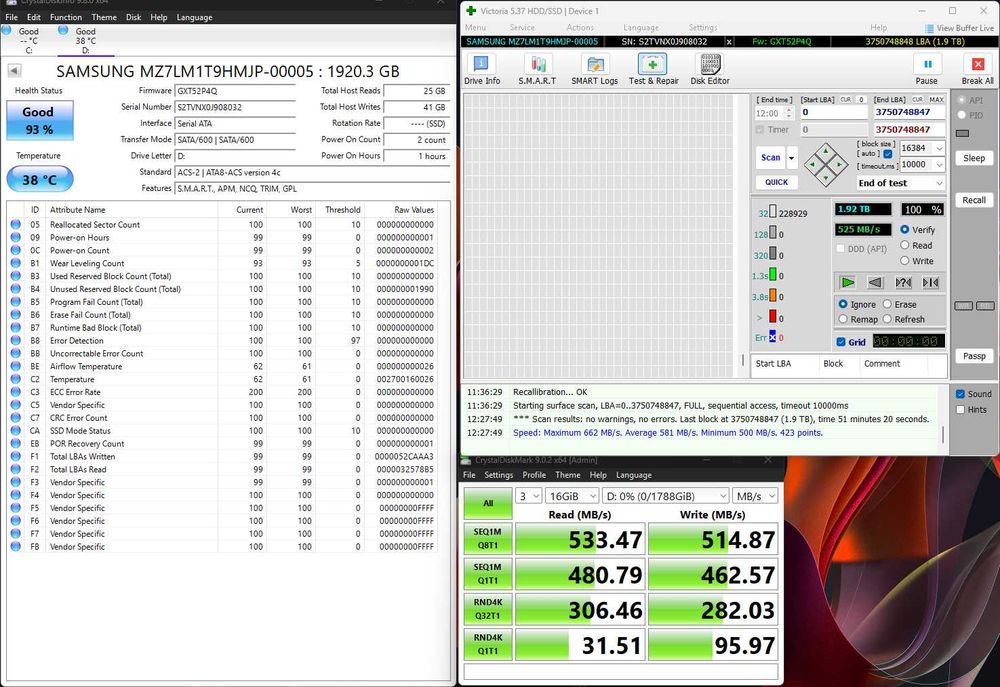Toggle the Sound checkbox
1000x687 pixels.
960,394
